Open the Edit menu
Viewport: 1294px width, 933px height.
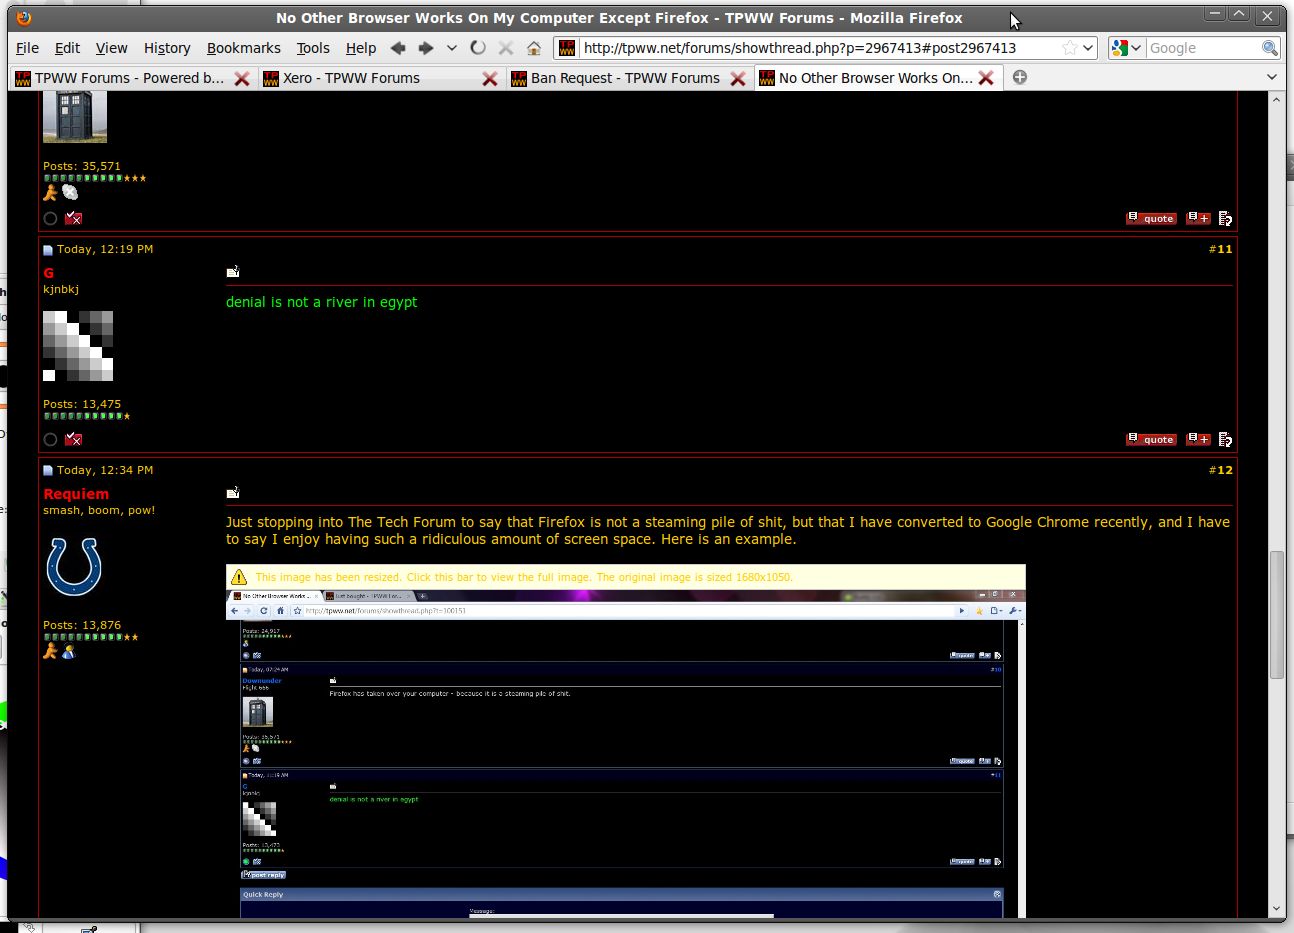[67, 48]
